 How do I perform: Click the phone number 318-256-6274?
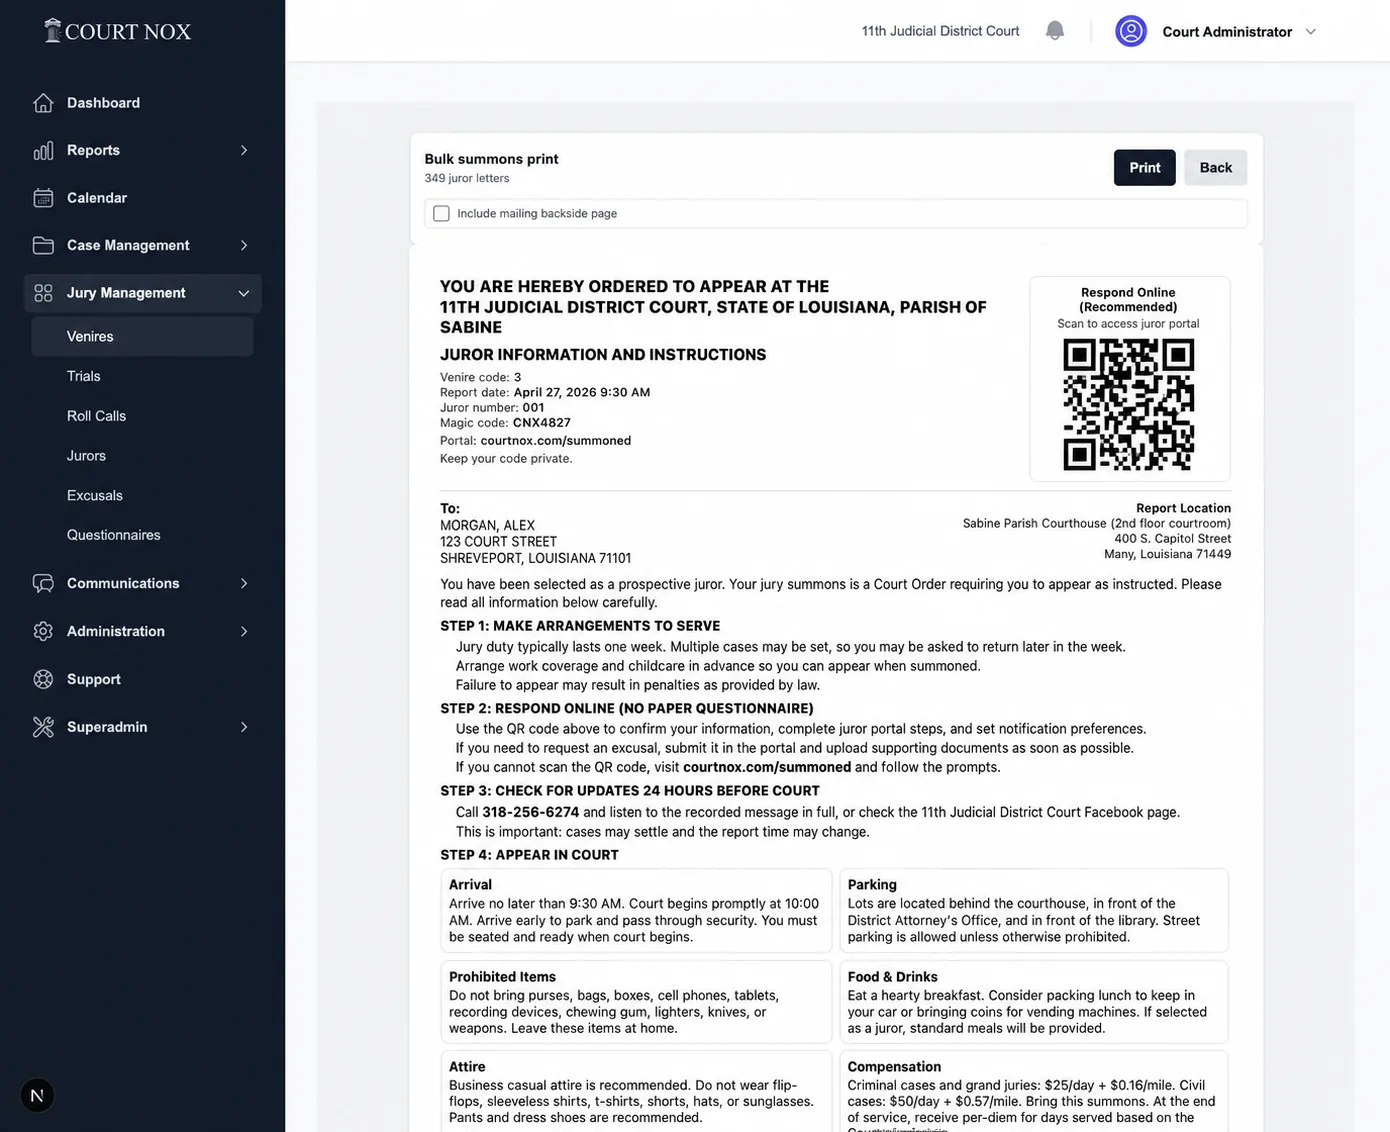point(531,812)
